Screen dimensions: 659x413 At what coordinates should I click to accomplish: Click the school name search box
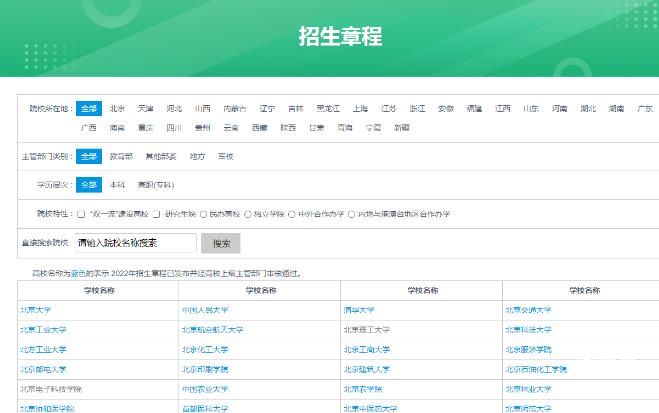pyautogui.click(x=136, y=243)
